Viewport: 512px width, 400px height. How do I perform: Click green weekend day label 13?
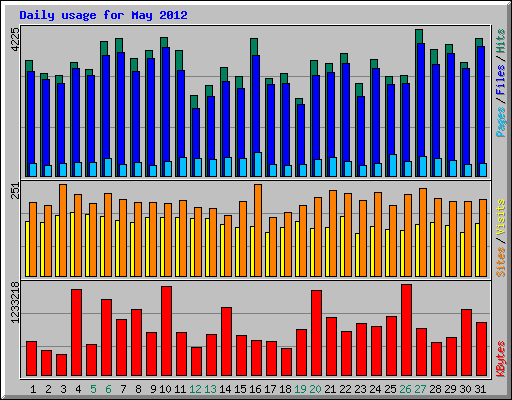tap(210, 389)
